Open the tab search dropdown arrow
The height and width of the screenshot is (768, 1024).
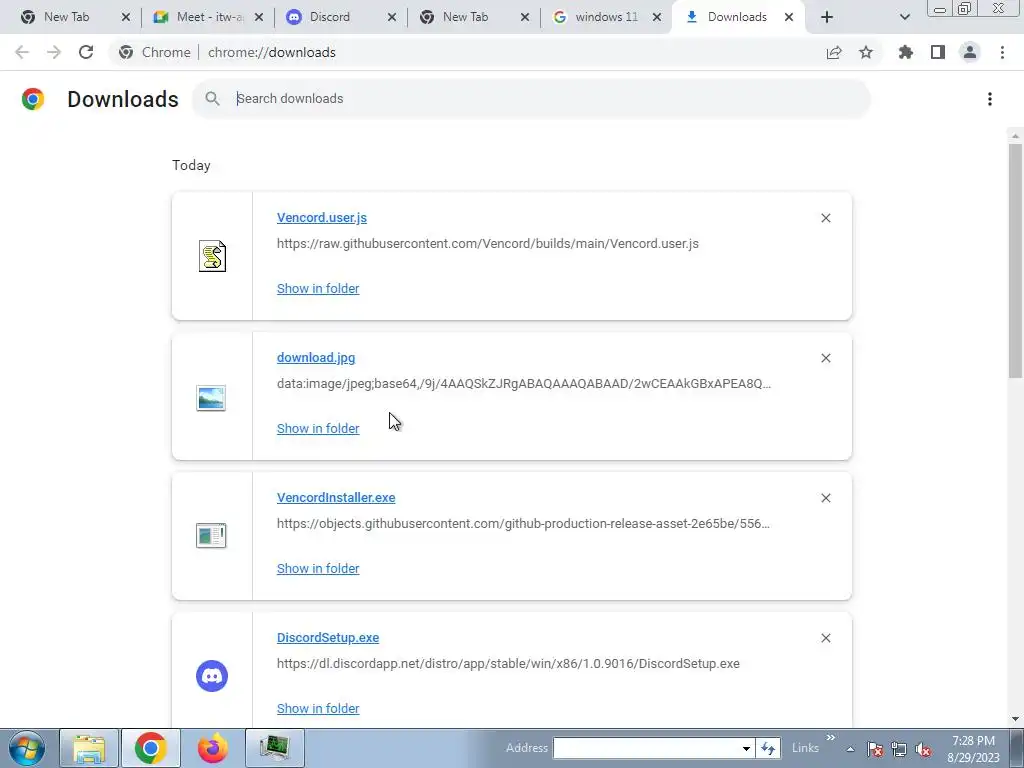[x=904, y=17]
